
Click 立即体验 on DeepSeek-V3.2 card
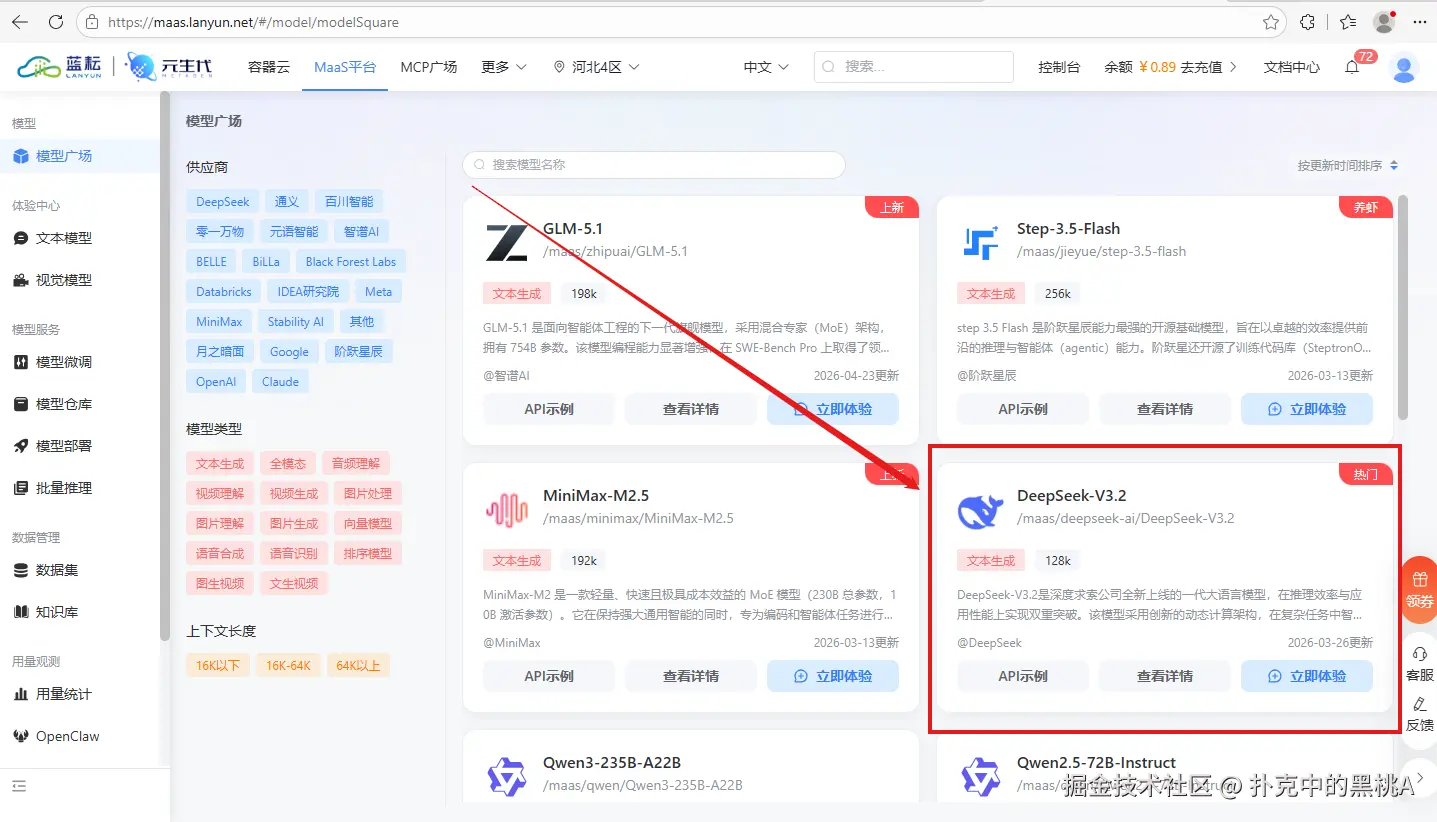(x=1307, y=676)
